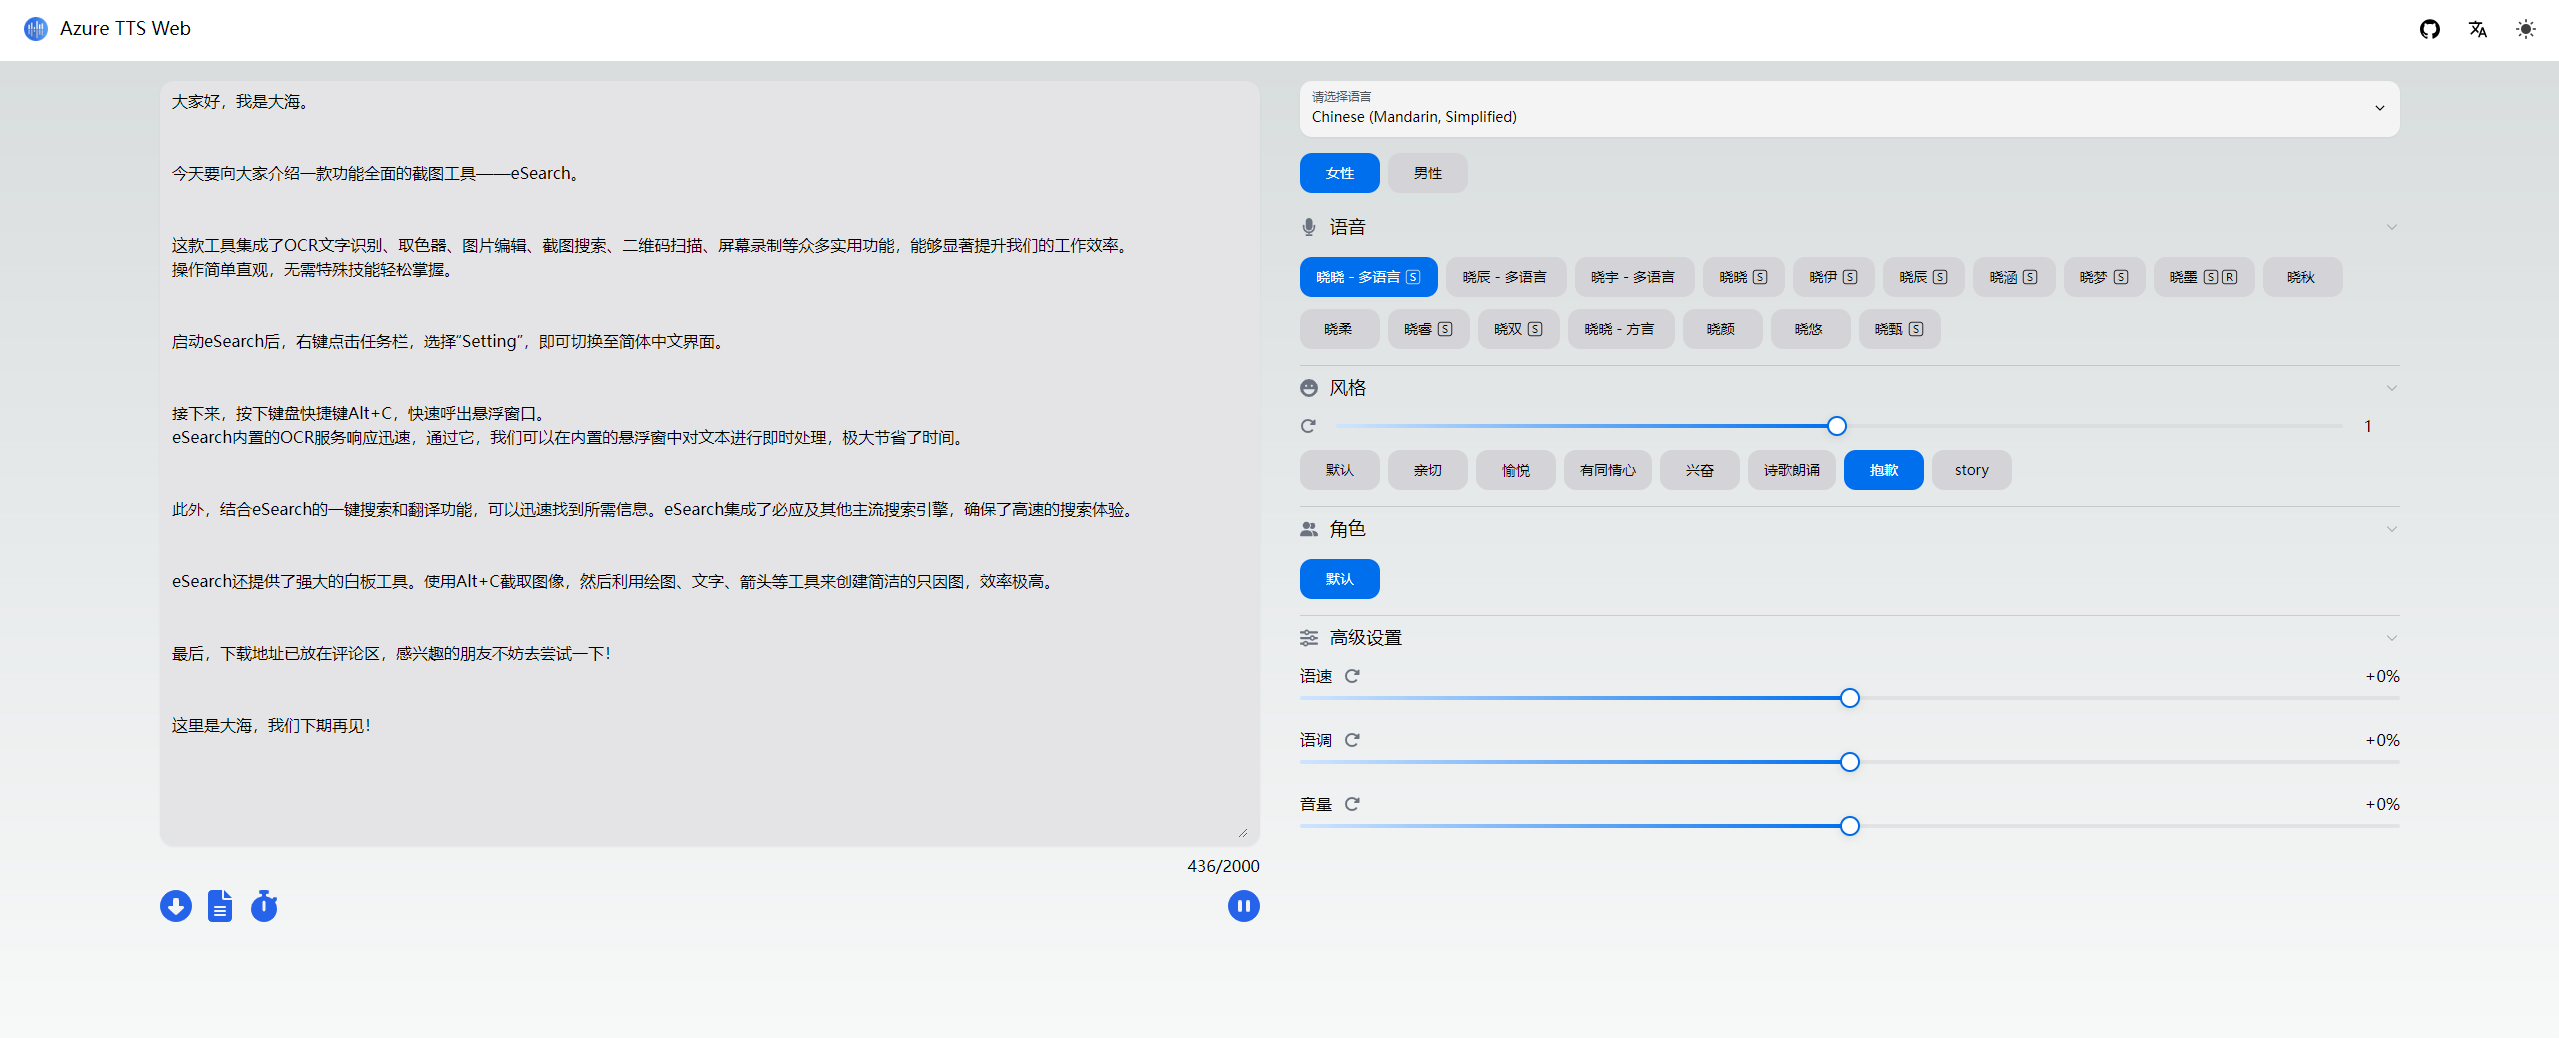Choose the 有同情心 style
Screen dimensions: 2559x1038
coord(1608,470)
